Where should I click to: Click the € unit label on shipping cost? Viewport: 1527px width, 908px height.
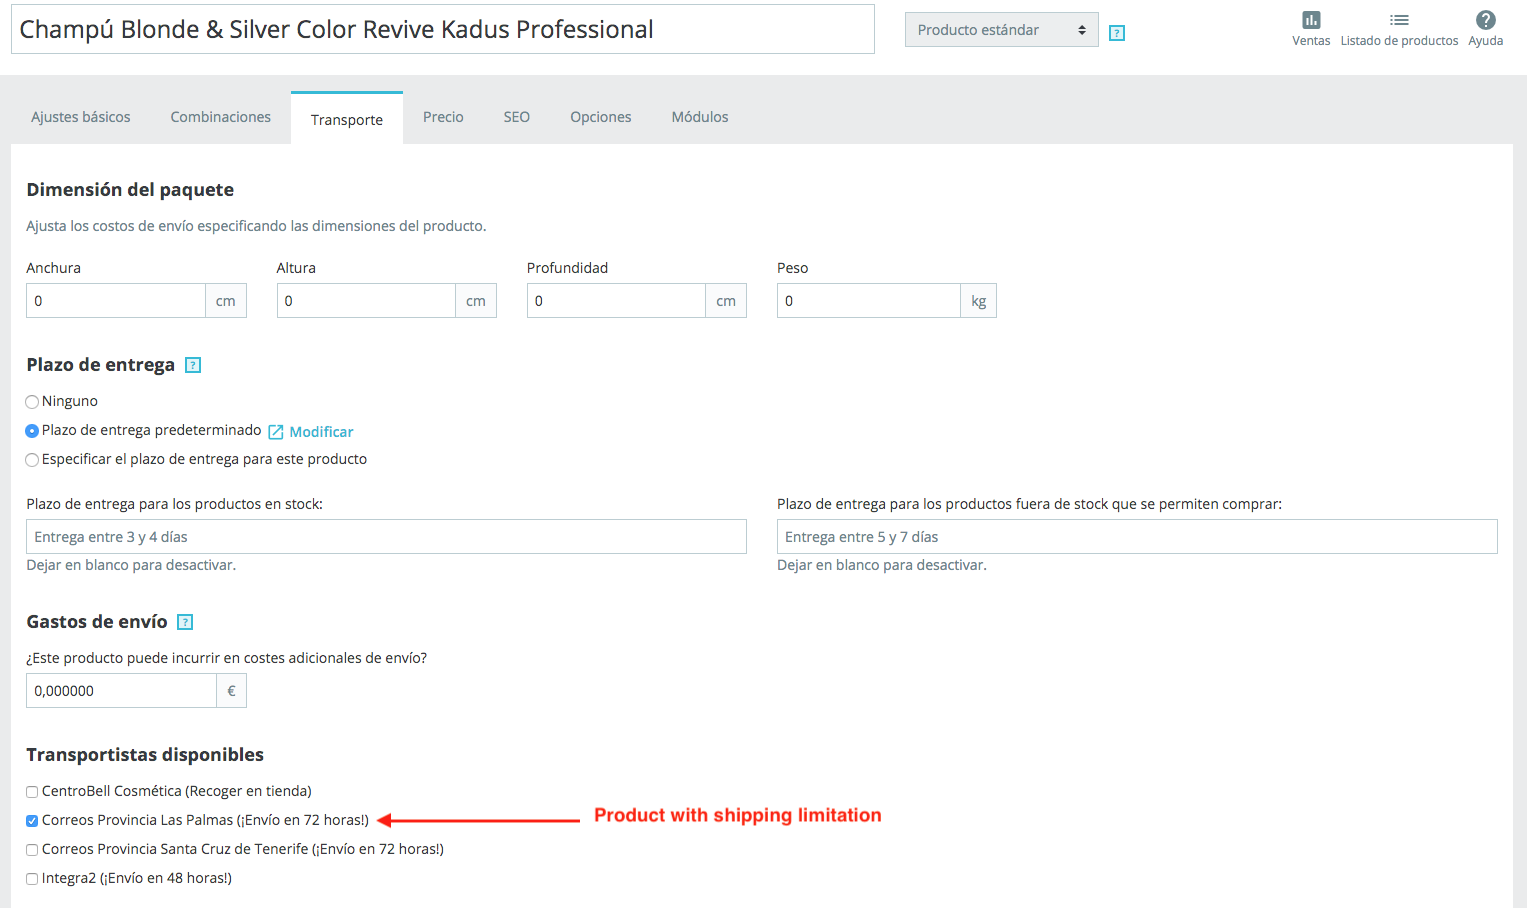[231, 691]
